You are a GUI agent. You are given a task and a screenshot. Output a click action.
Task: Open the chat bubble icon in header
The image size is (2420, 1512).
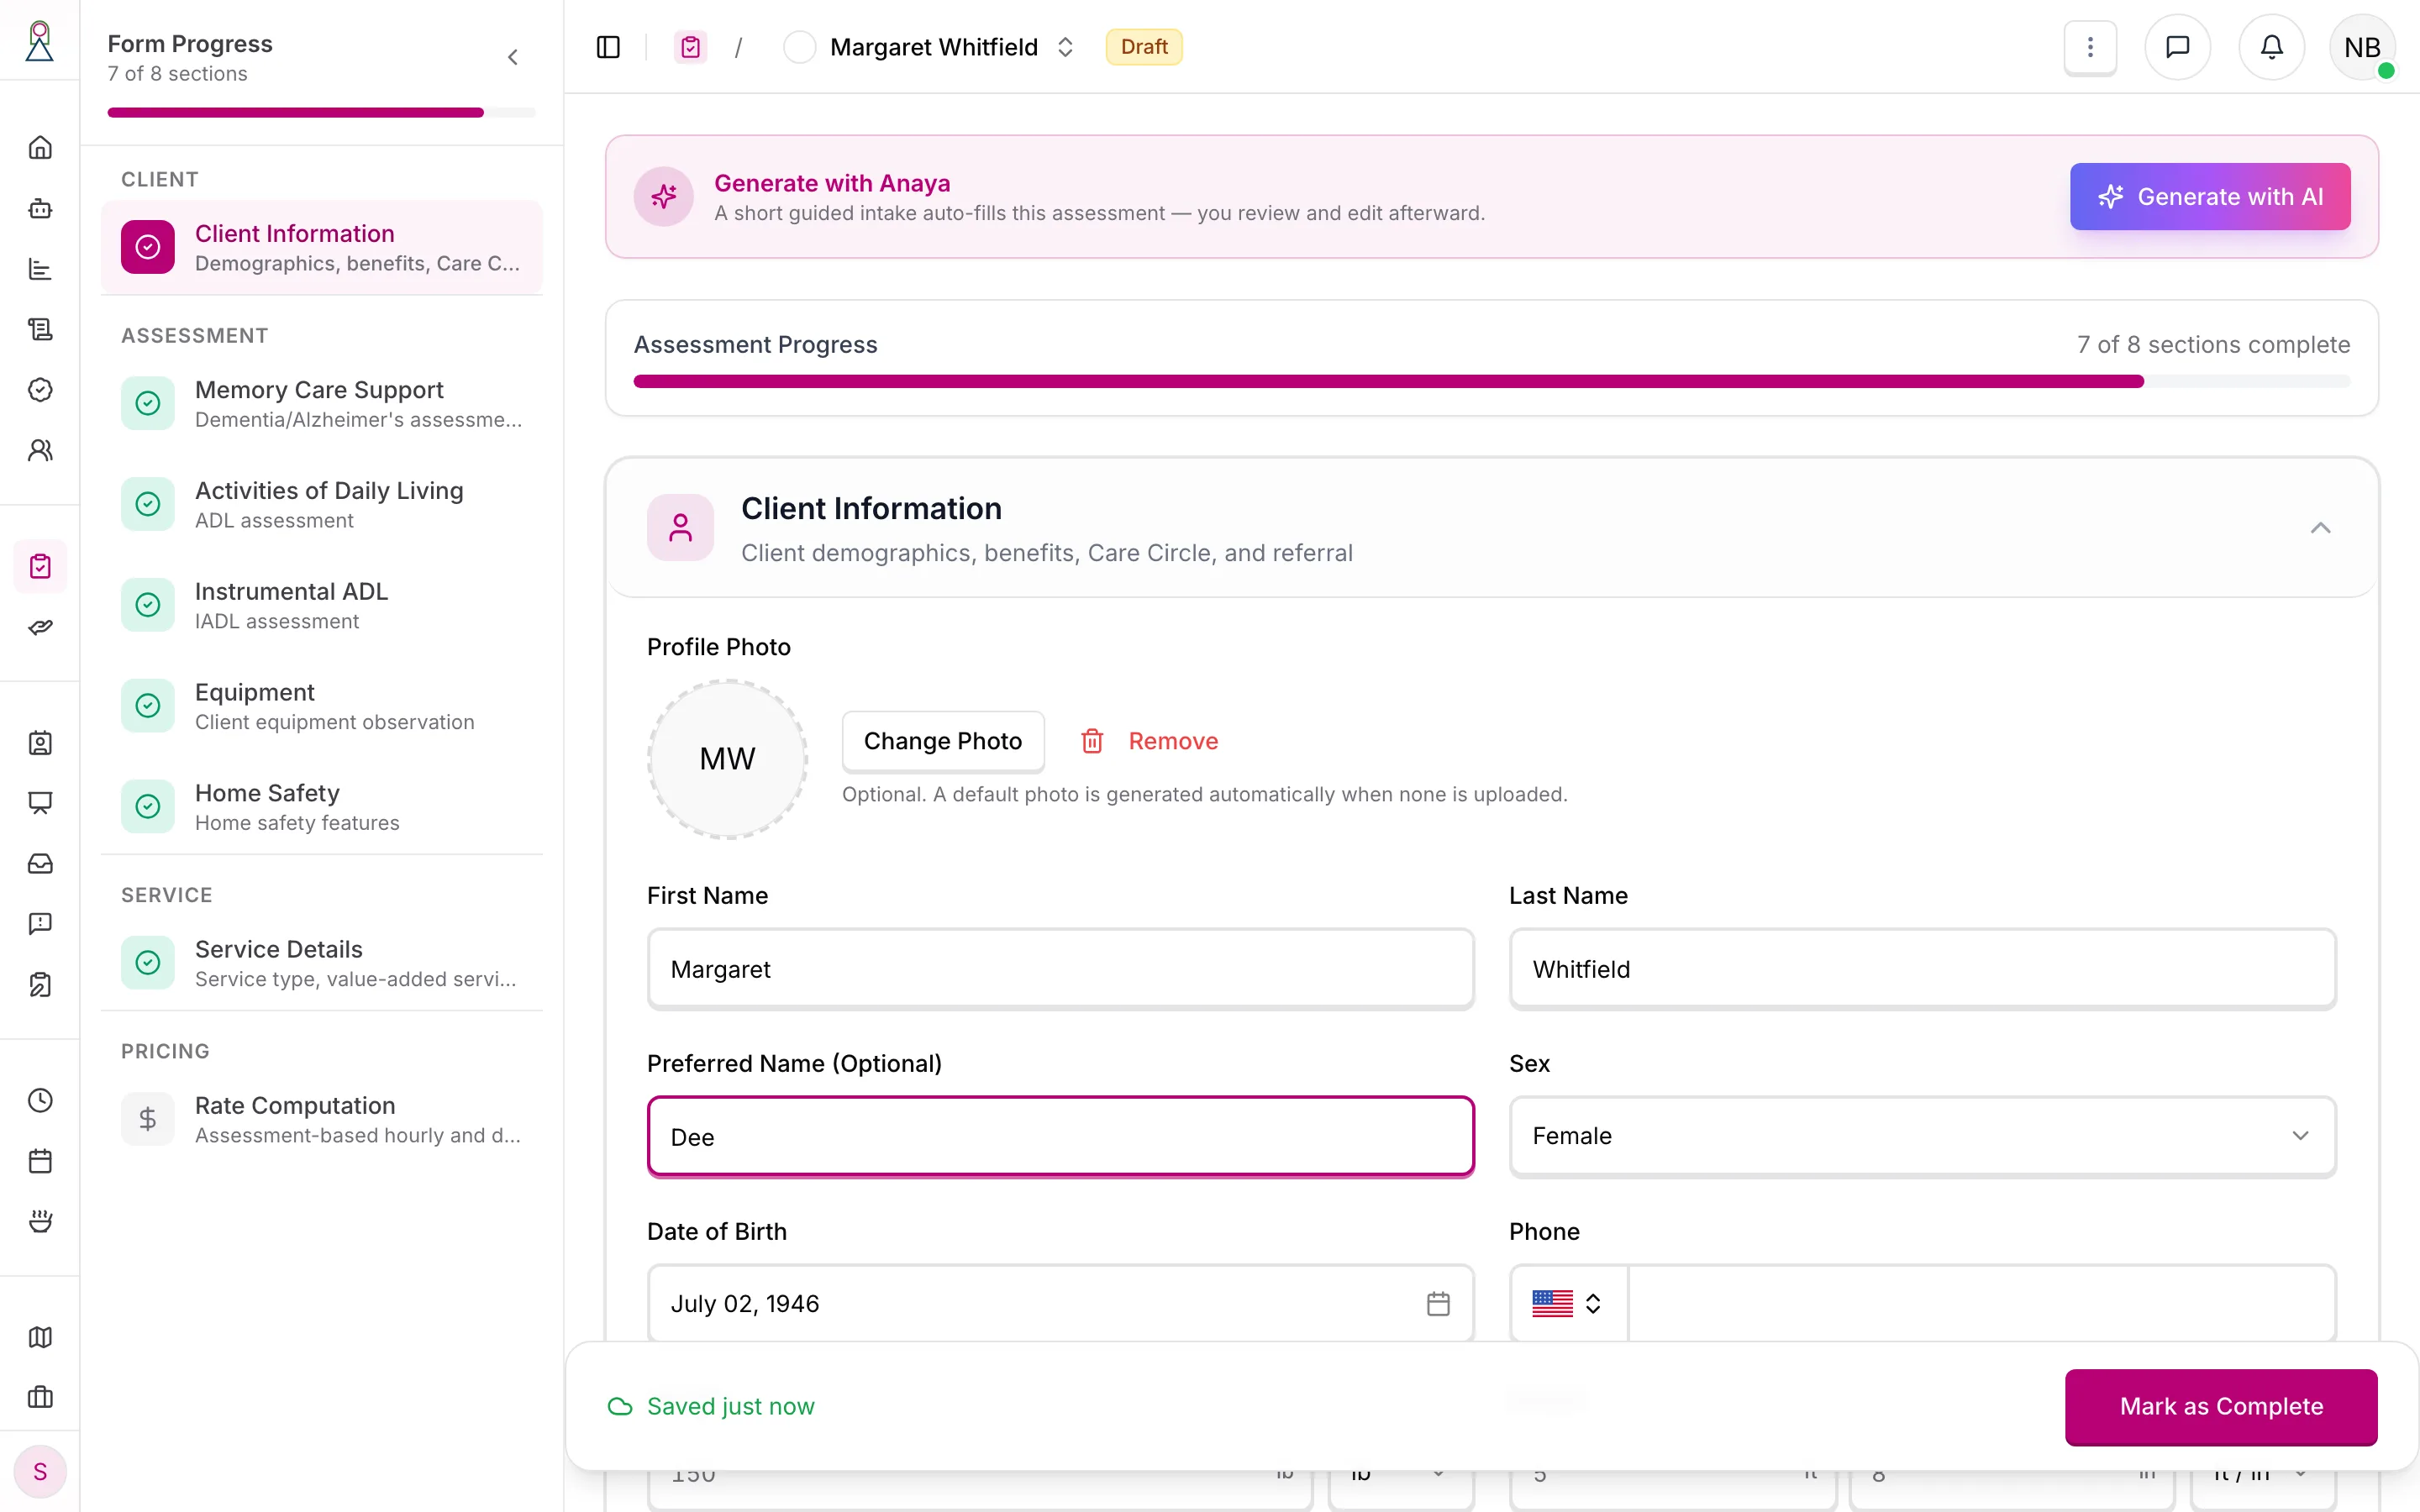pyautogui.click(x=2177, y=47)
